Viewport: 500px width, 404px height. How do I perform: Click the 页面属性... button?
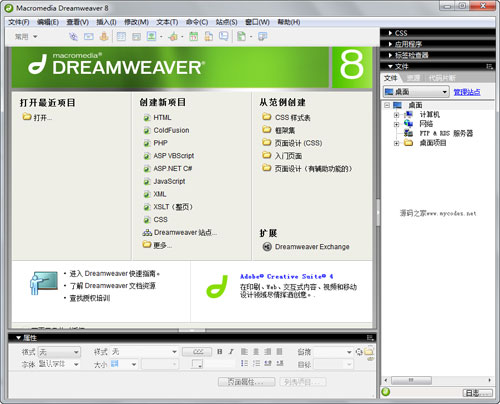point(247,382)
